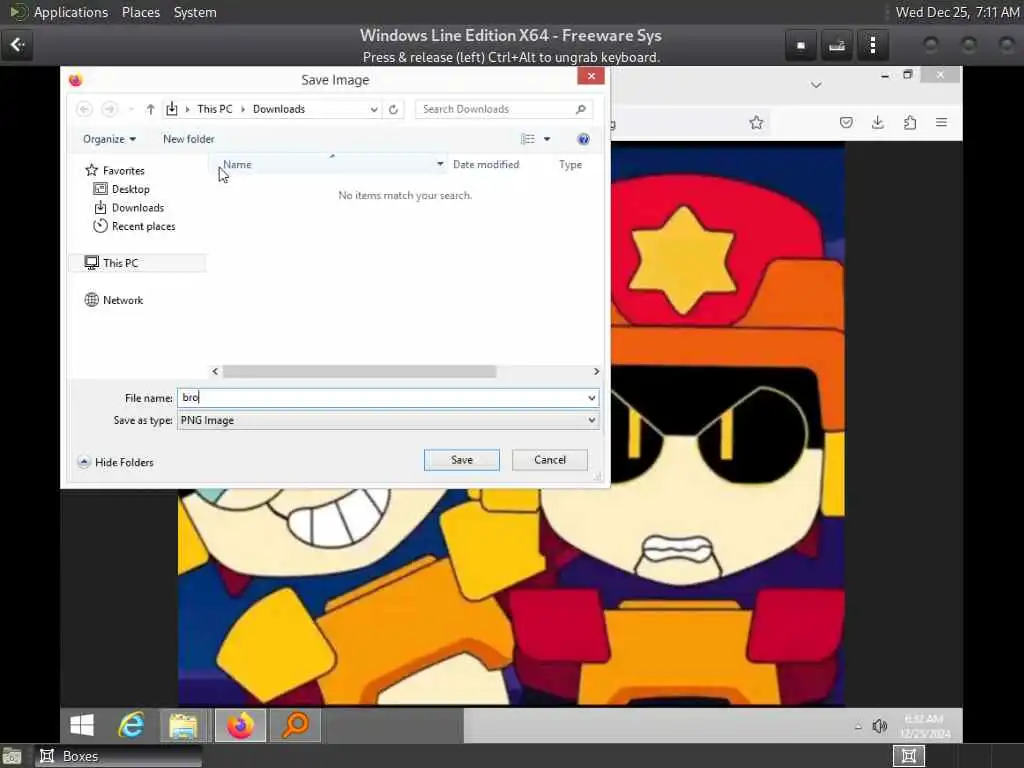Click the Firefox taskbar icon

240,726
